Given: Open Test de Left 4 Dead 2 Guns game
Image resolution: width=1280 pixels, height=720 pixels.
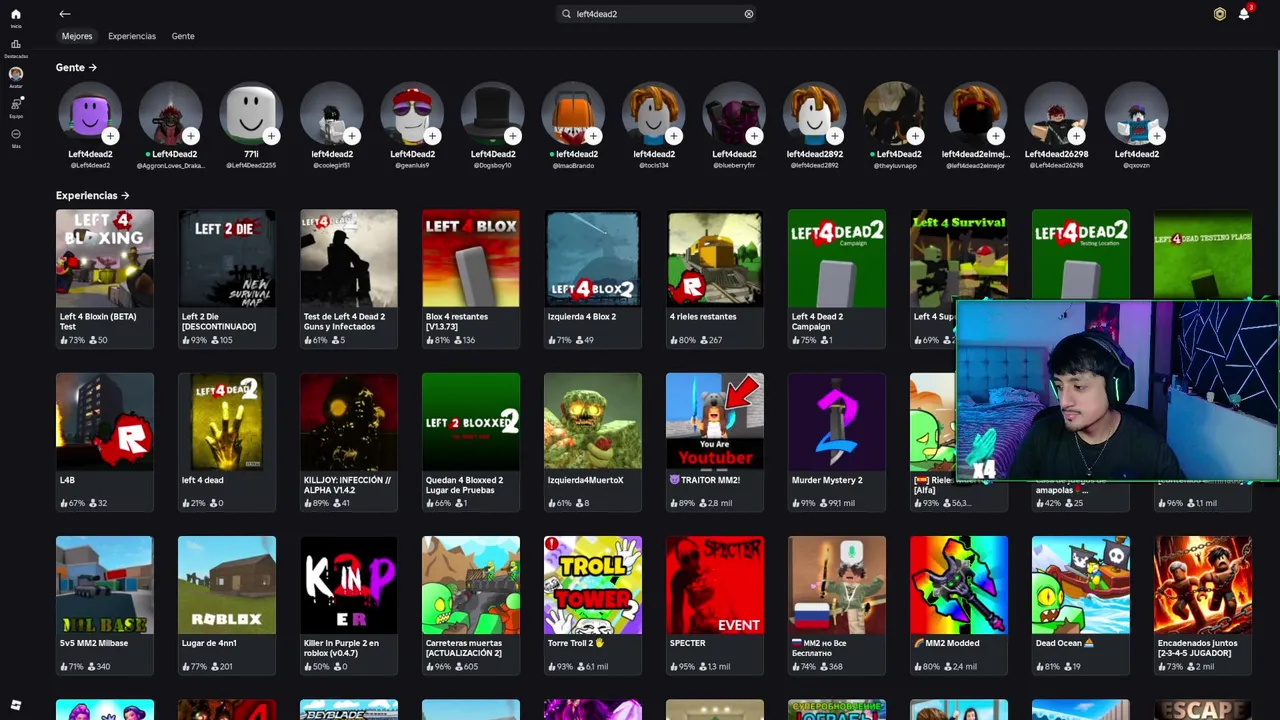Looking at the screenshot, I should (349, 278).
